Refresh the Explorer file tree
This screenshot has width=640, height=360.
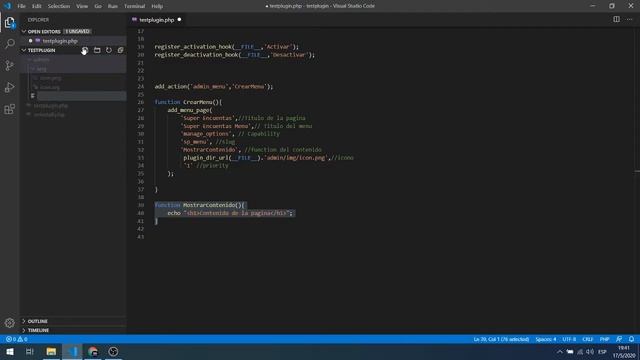coord(109,50)
